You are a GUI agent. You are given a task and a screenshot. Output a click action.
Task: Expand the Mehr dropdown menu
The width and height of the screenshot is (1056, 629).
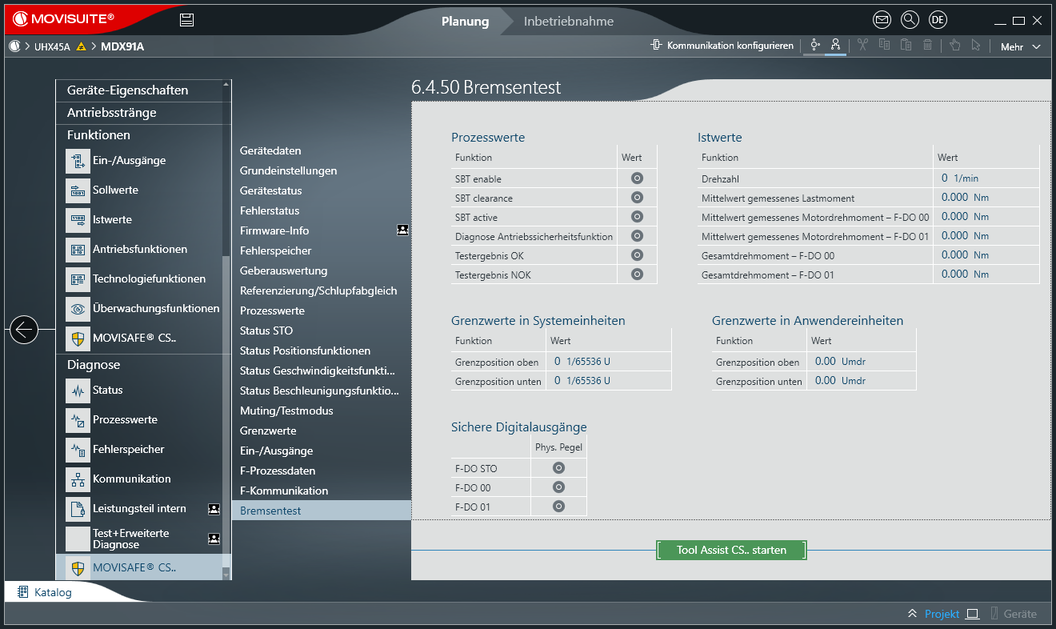click(1018, 46)
